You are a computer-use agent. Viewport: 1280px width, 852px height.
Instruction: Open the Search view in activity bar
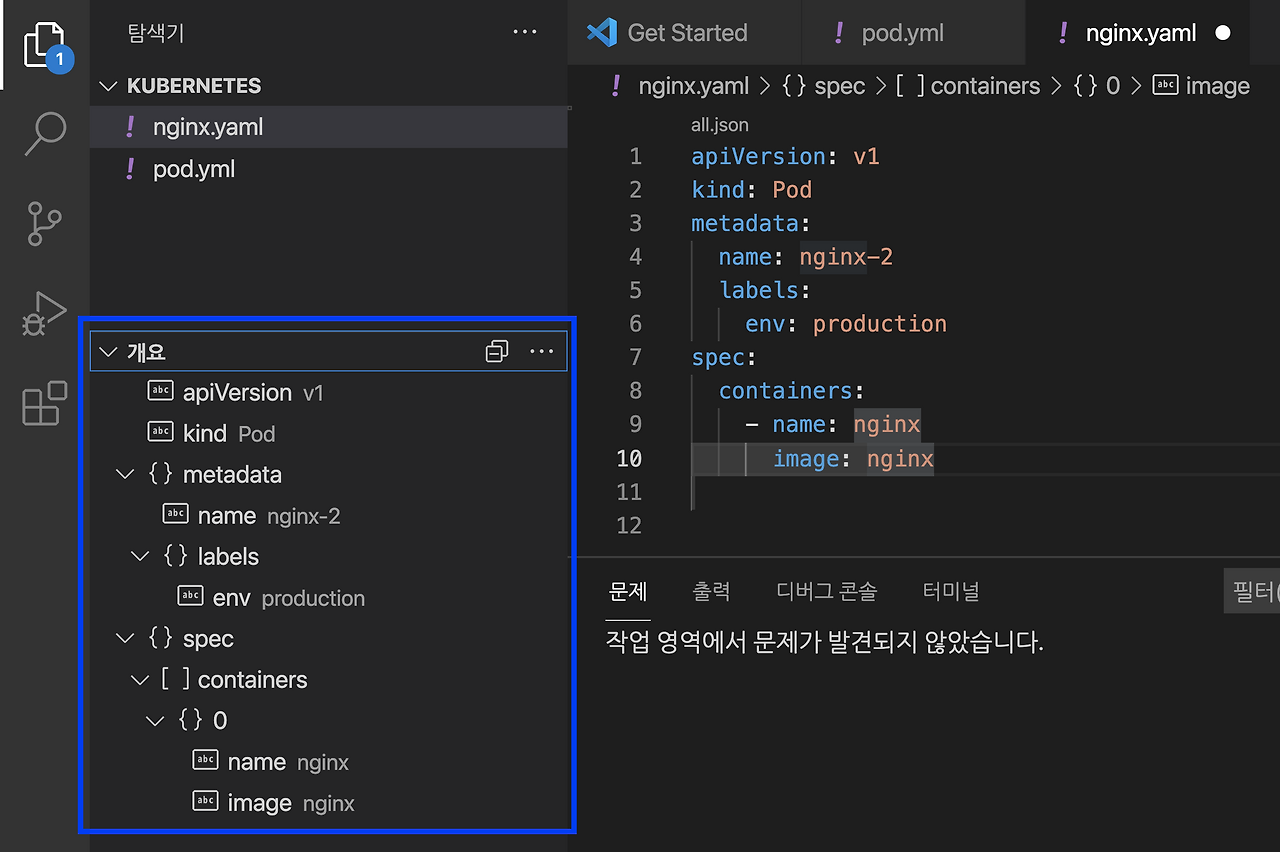tap(45, 133)
